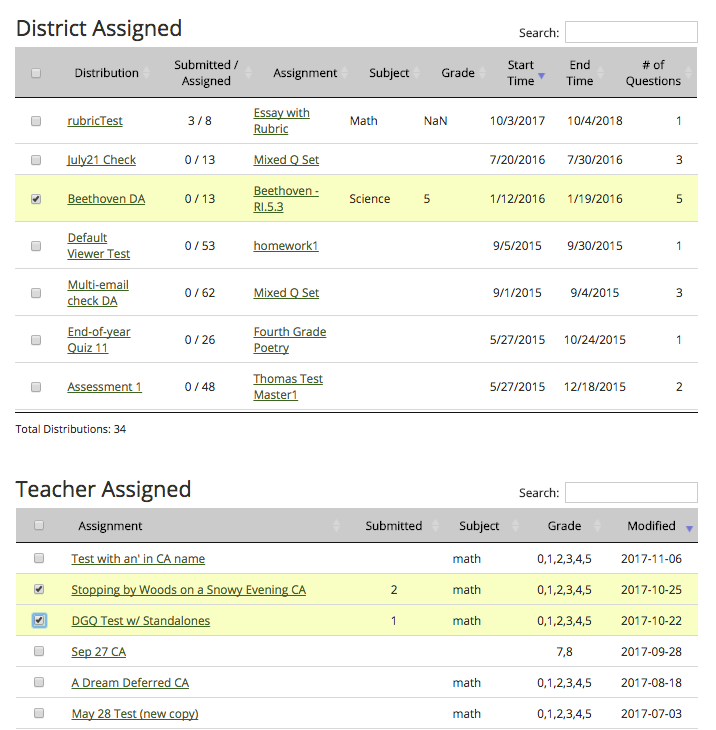Image resolution: width=716 pixels, height=730 pixels.
Task: Open the Beethoven DA distribution link
Action: click(x=106, y=199)
